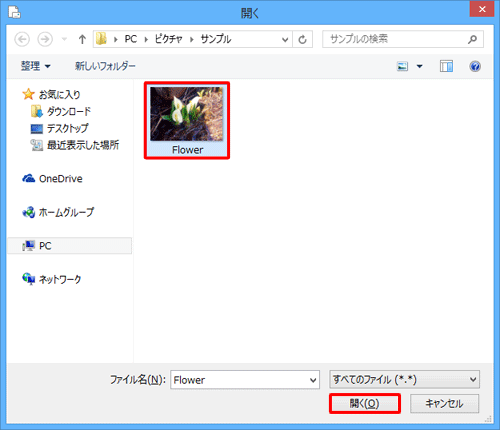This screenshot has width=500, height=430.
Task: Select お気に入り in the navigation pane
Action: coord(59,95)
